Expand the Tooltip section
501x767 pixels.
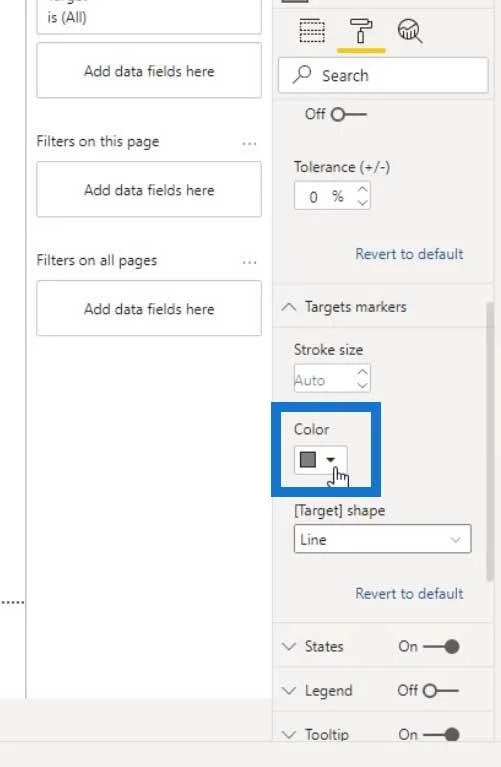click(289, 734)
